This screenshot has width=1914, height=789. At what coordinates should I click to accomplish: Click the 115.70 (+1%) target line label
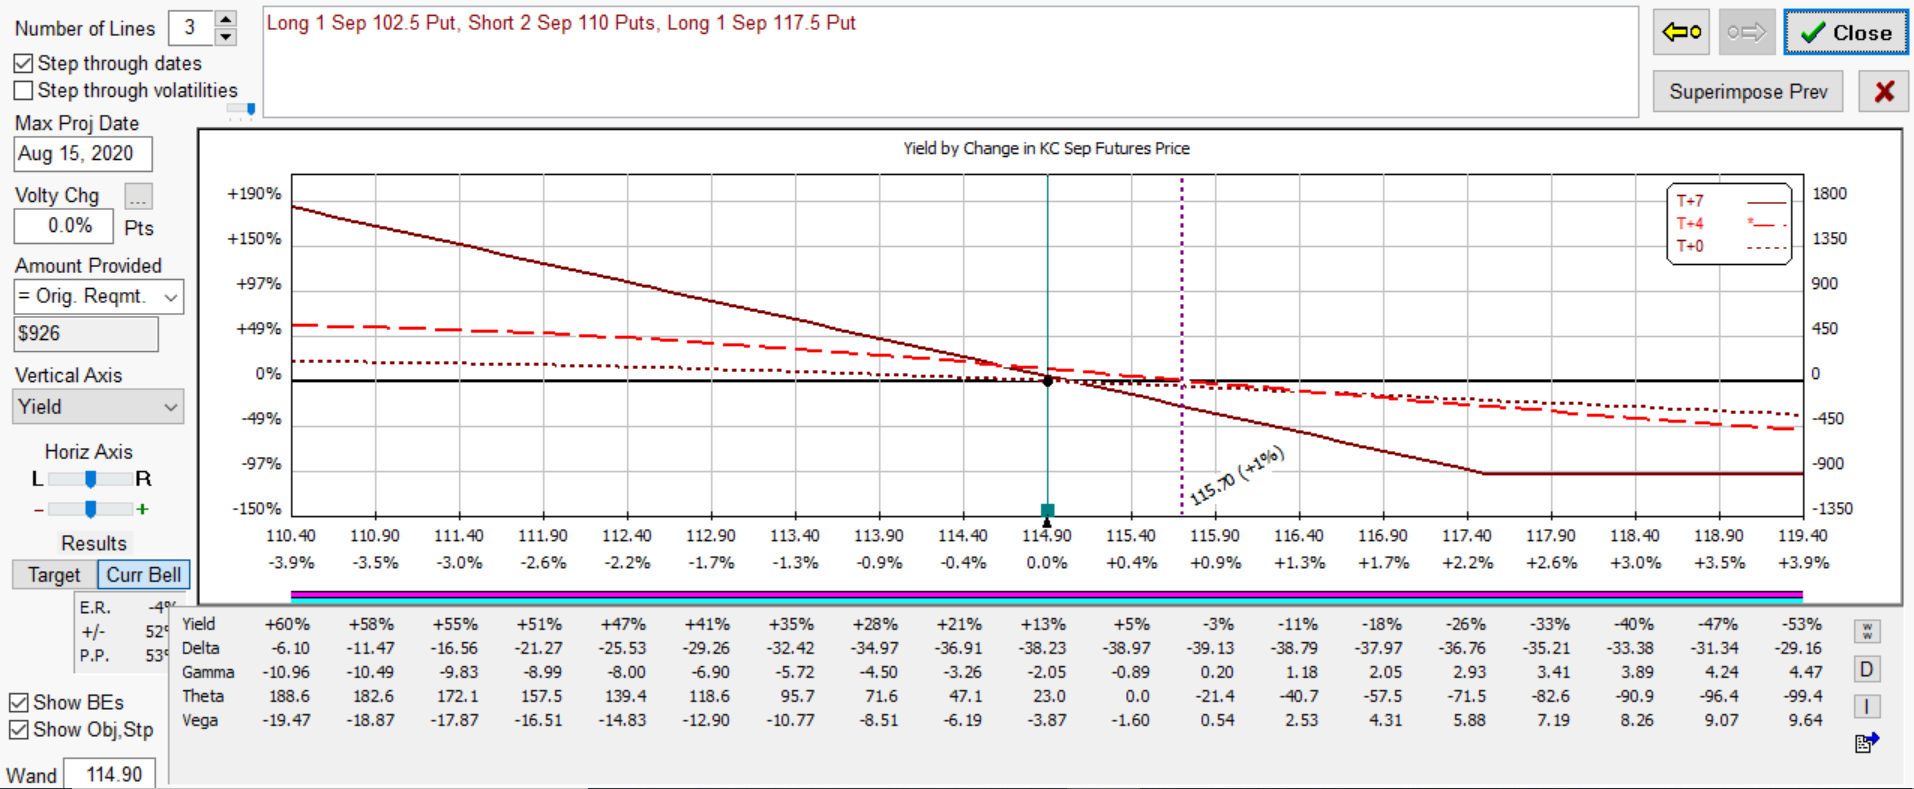(x=1237, y=477)
